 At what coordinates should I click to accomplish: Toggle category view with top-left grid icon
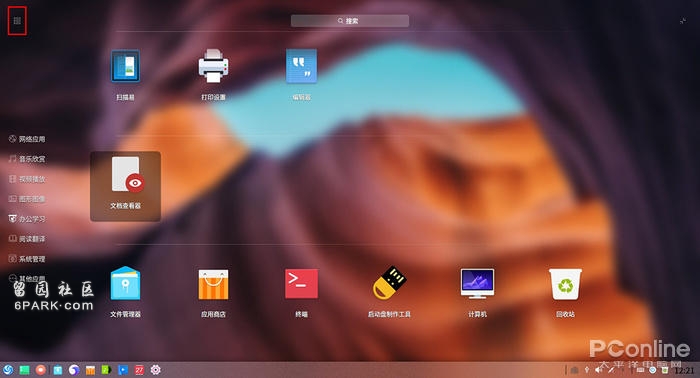17,21
